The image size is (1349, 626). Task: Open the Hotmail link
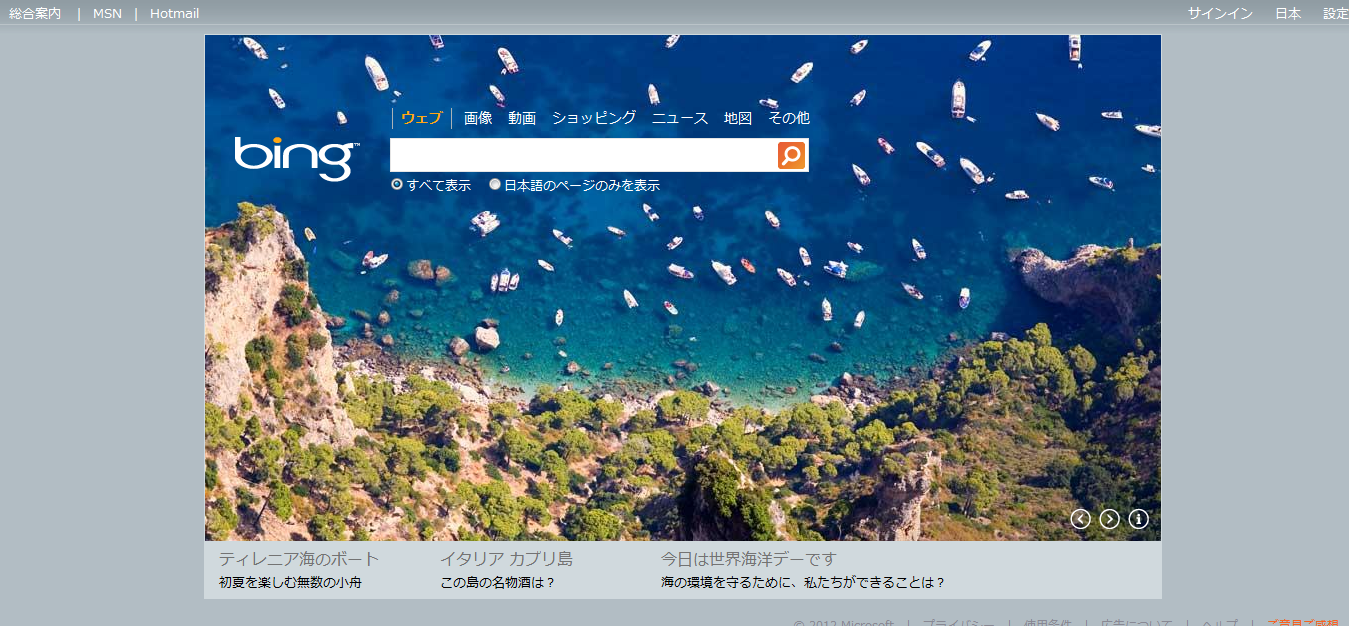[174, 13]
